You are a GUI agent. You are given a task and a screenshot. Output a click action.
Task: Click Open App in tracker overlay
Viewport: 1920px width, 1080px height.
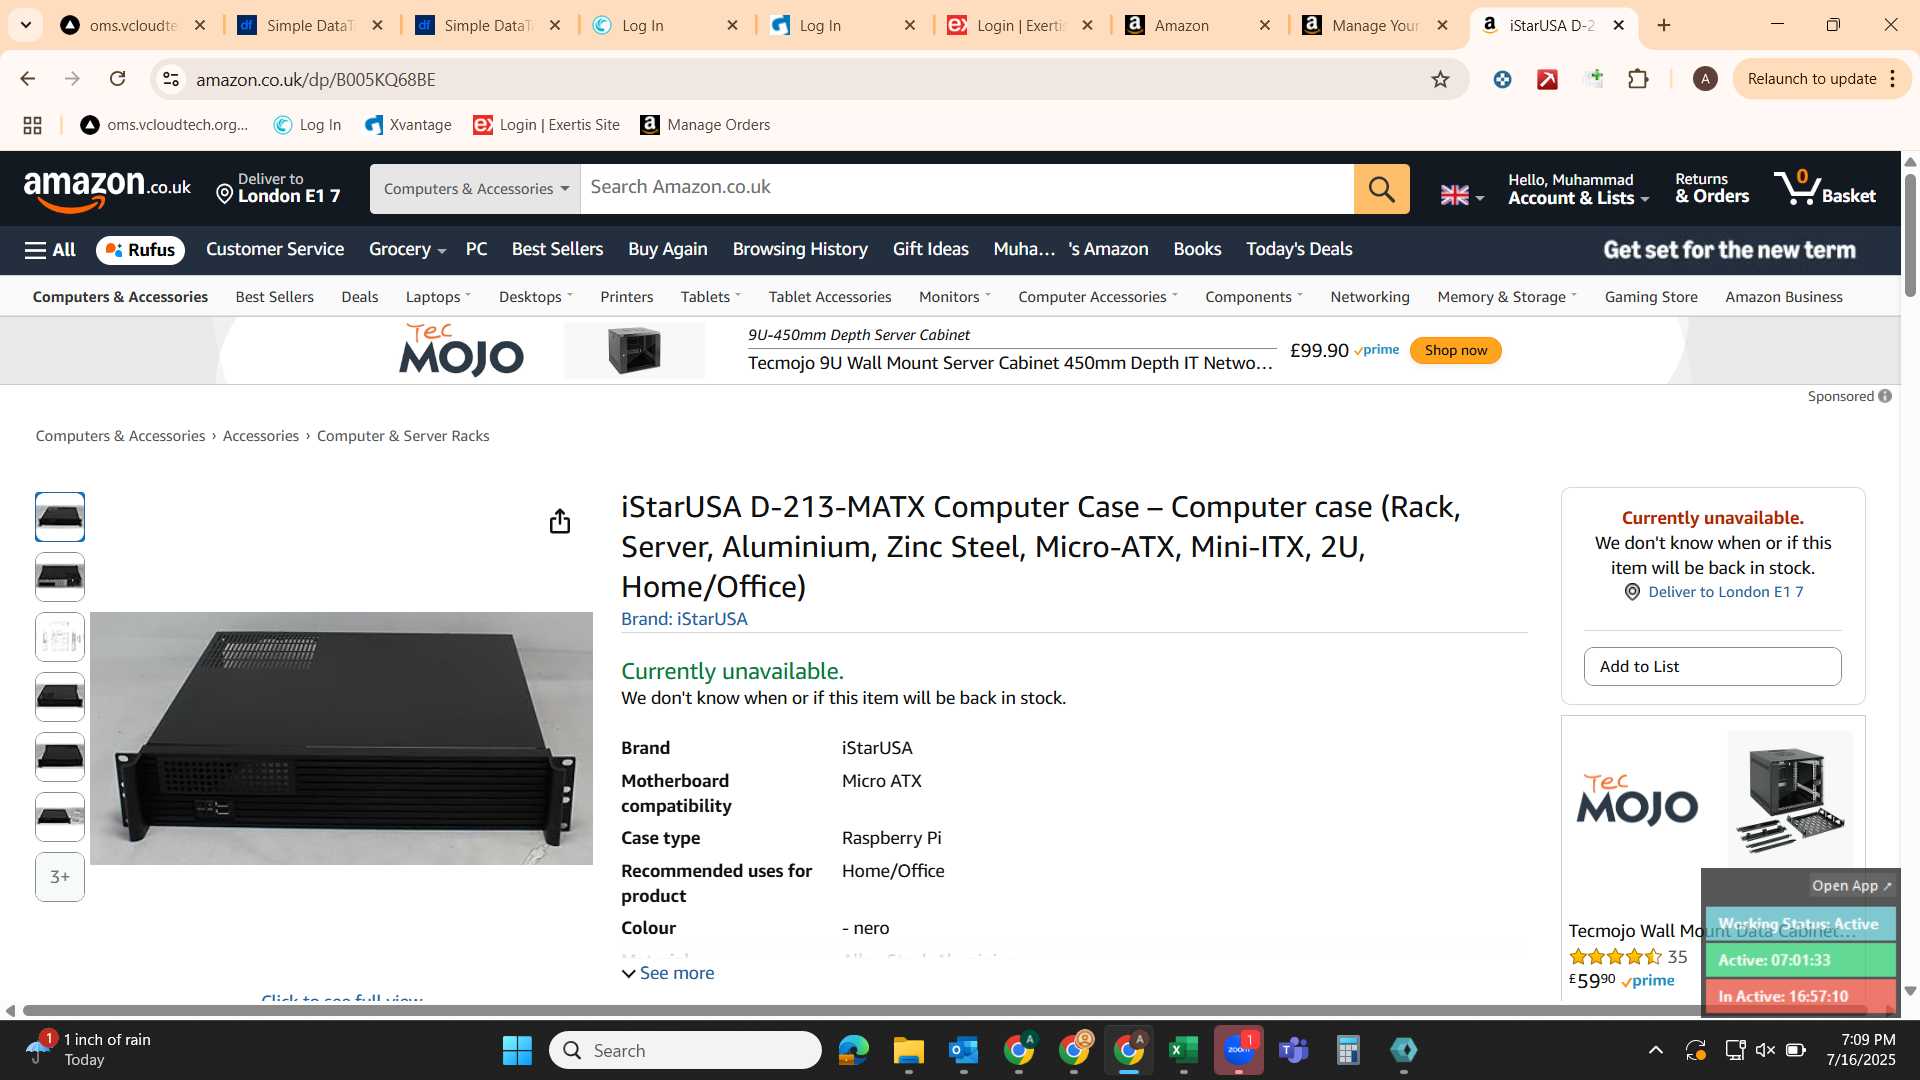(1851, 886)
